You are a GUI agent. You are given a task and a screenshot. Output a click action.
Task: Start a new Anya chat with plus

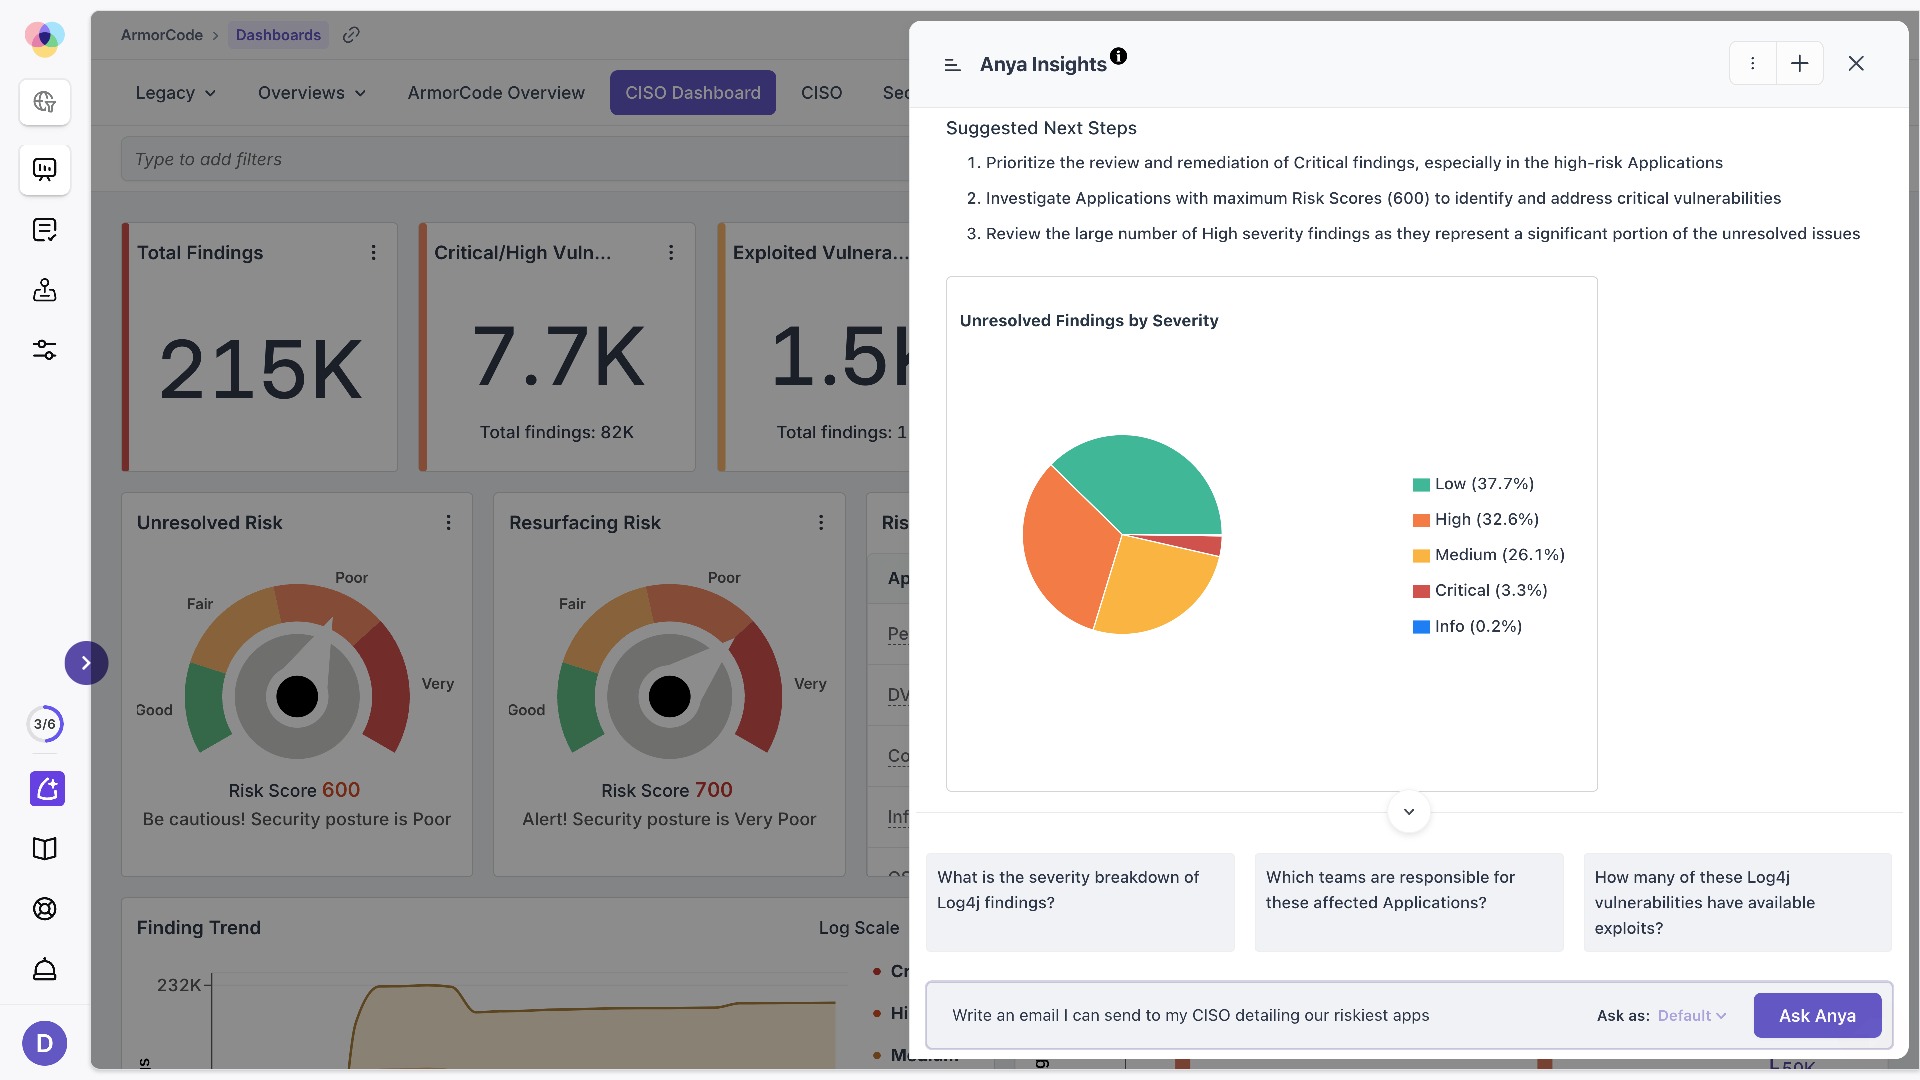[1799, 63]
